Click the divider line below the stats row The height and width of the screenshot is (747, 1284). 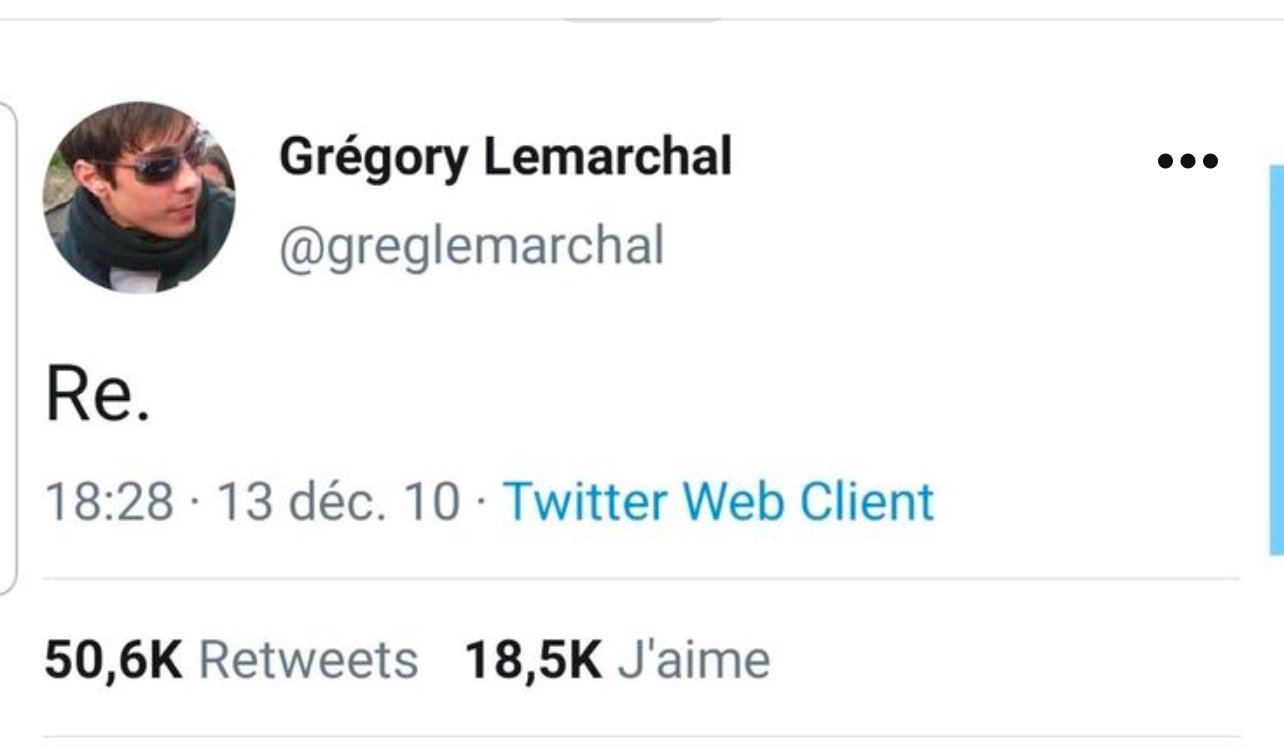[x=640, y=737]
